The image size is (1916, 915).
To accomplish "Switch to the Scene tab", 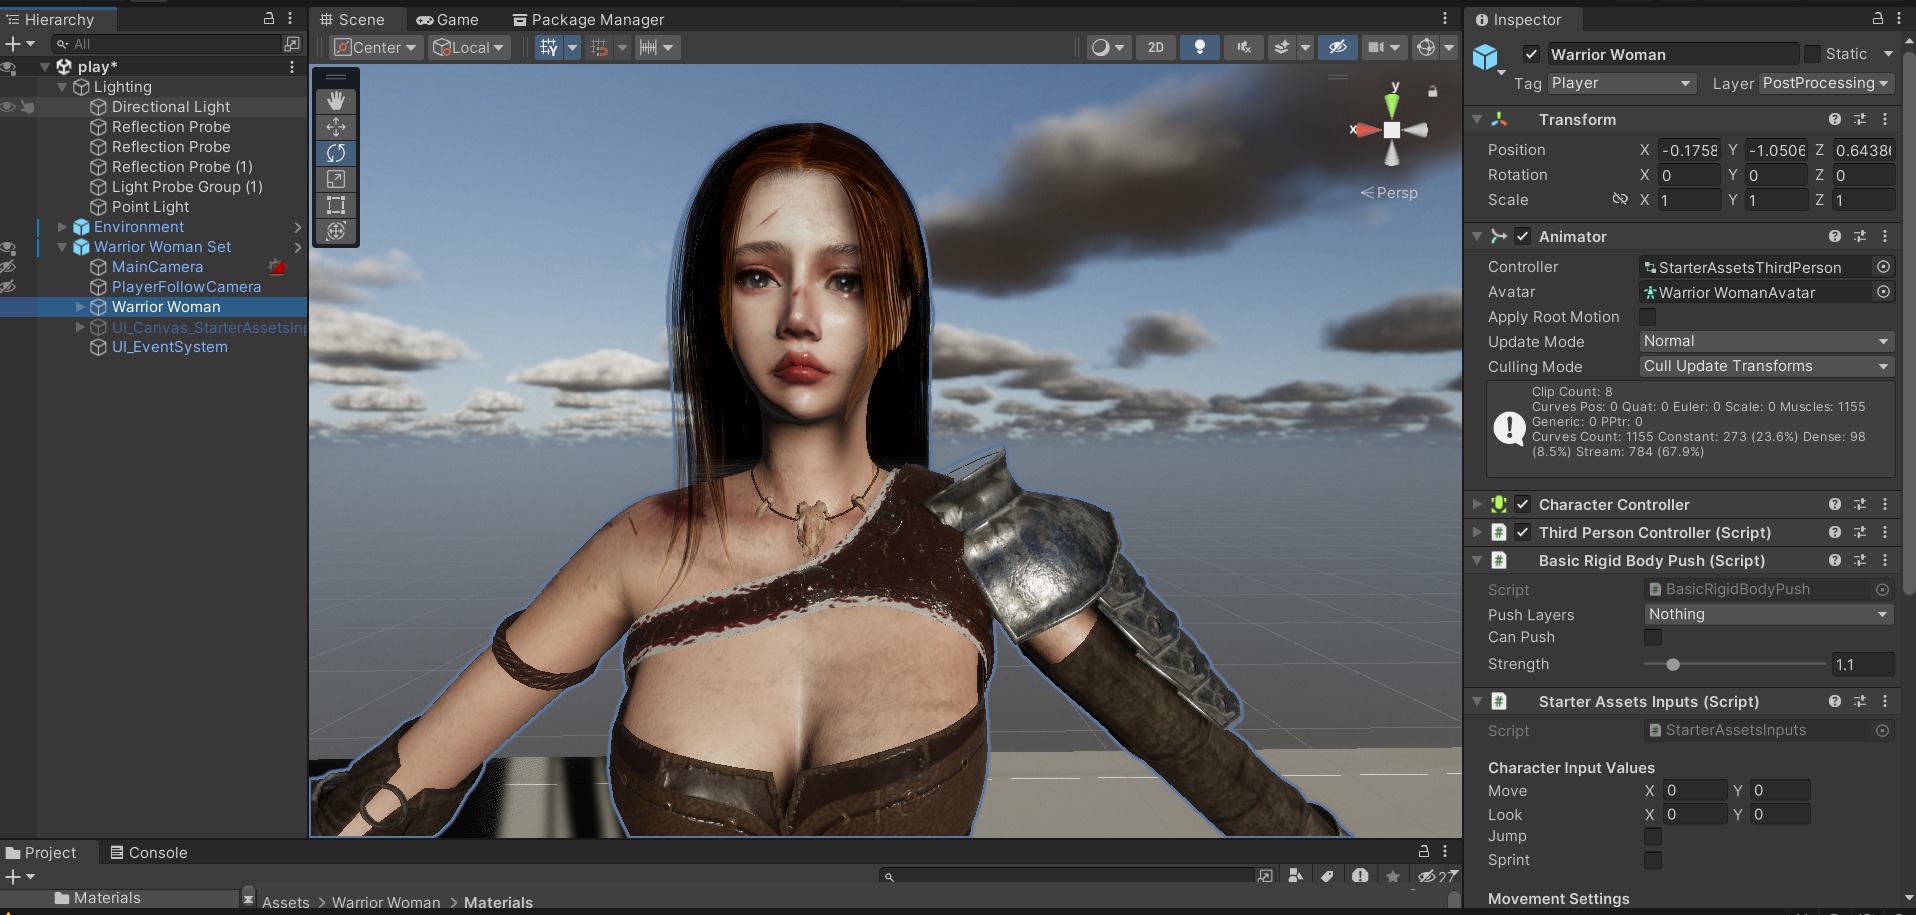I will tap(352, 19).
